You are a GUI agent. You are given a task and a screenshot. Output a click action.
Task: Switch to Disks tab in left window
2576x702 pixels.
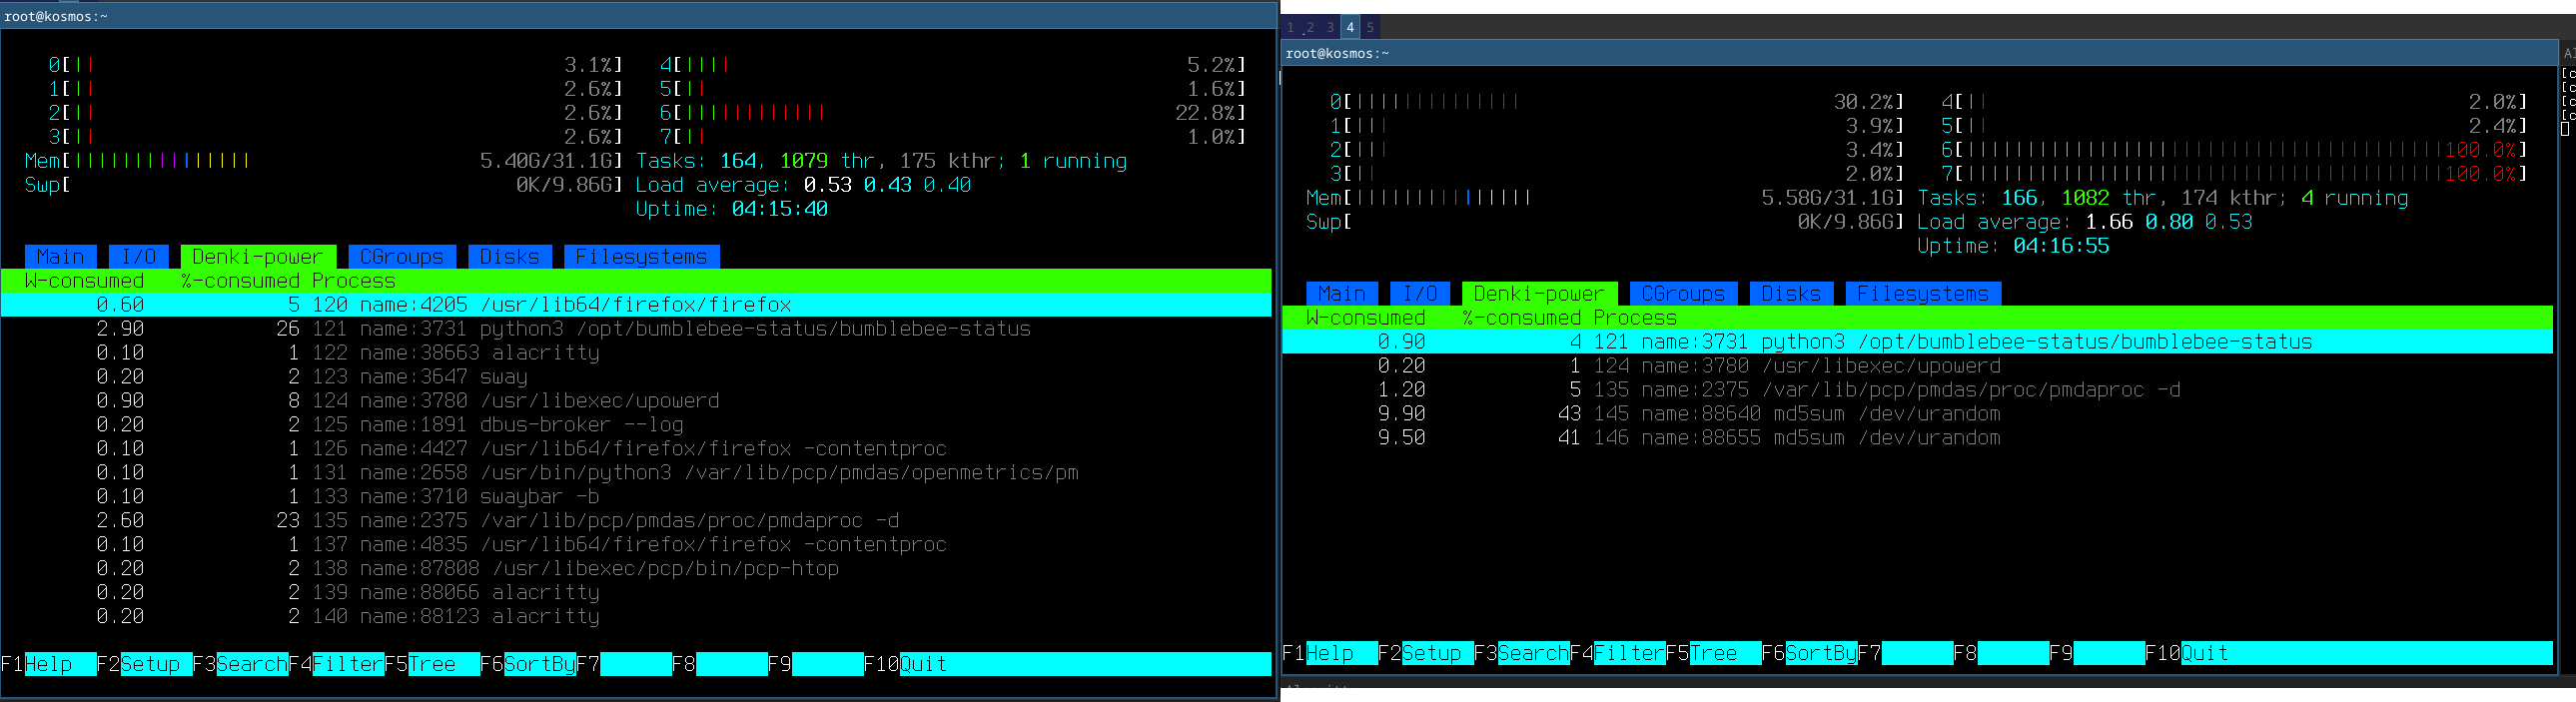[x=510, y=257]
